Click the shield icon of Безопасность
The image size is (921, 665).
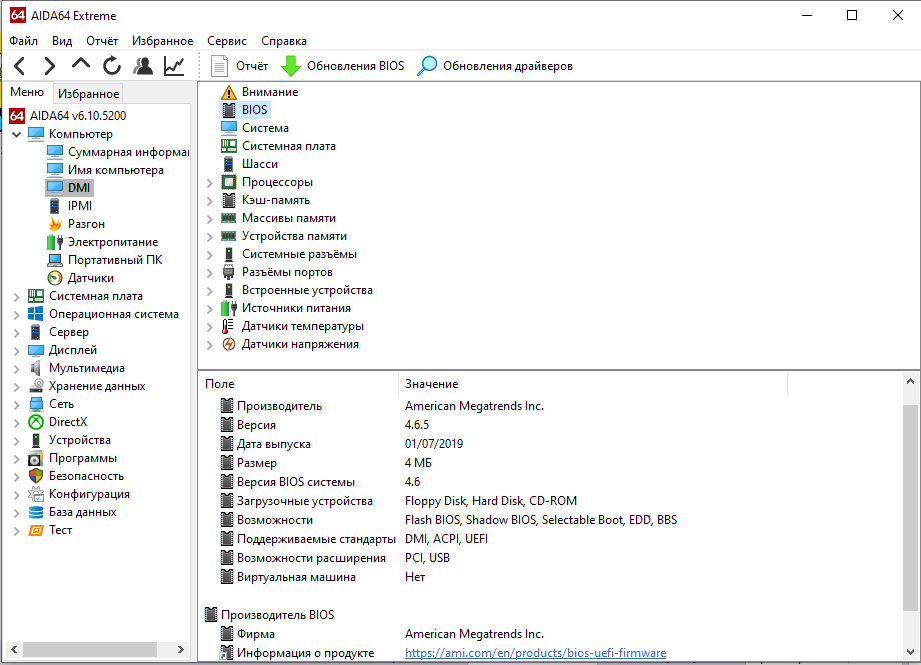pyautogui.click(x=36, y=476)
